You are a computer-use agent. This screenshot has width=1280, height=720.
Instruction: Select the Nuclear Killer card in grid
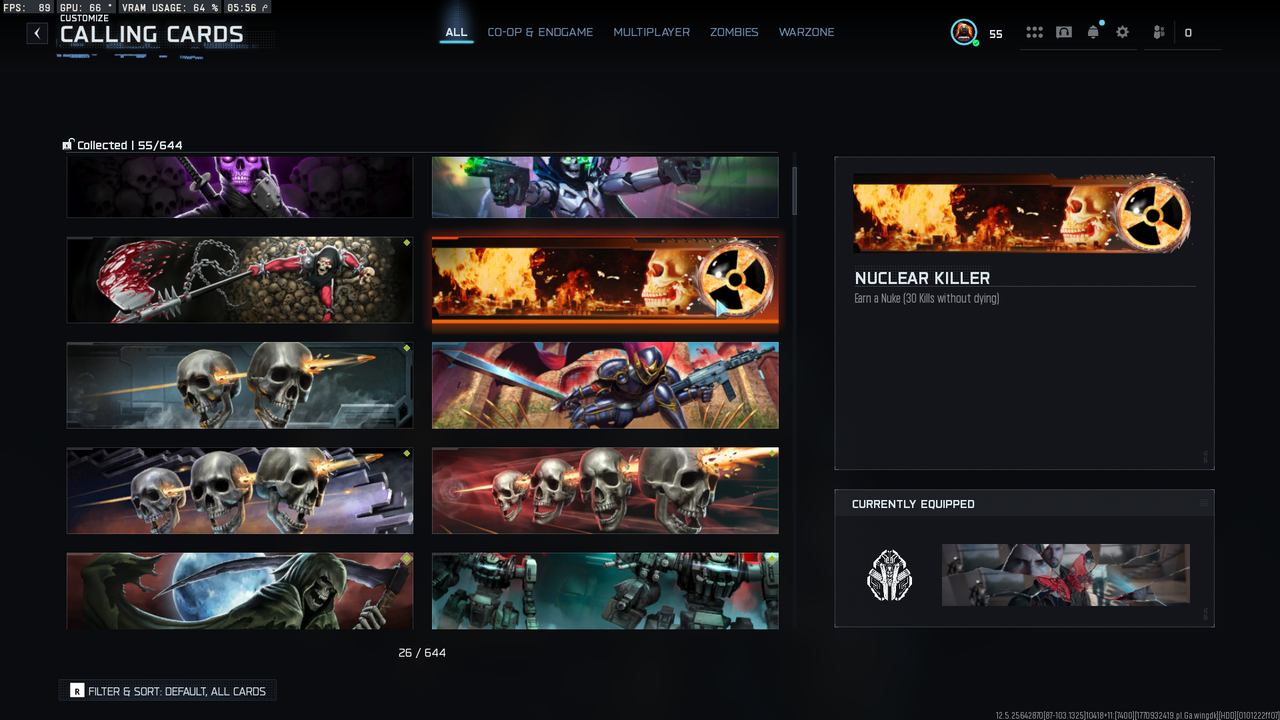[x=605, y=280]
